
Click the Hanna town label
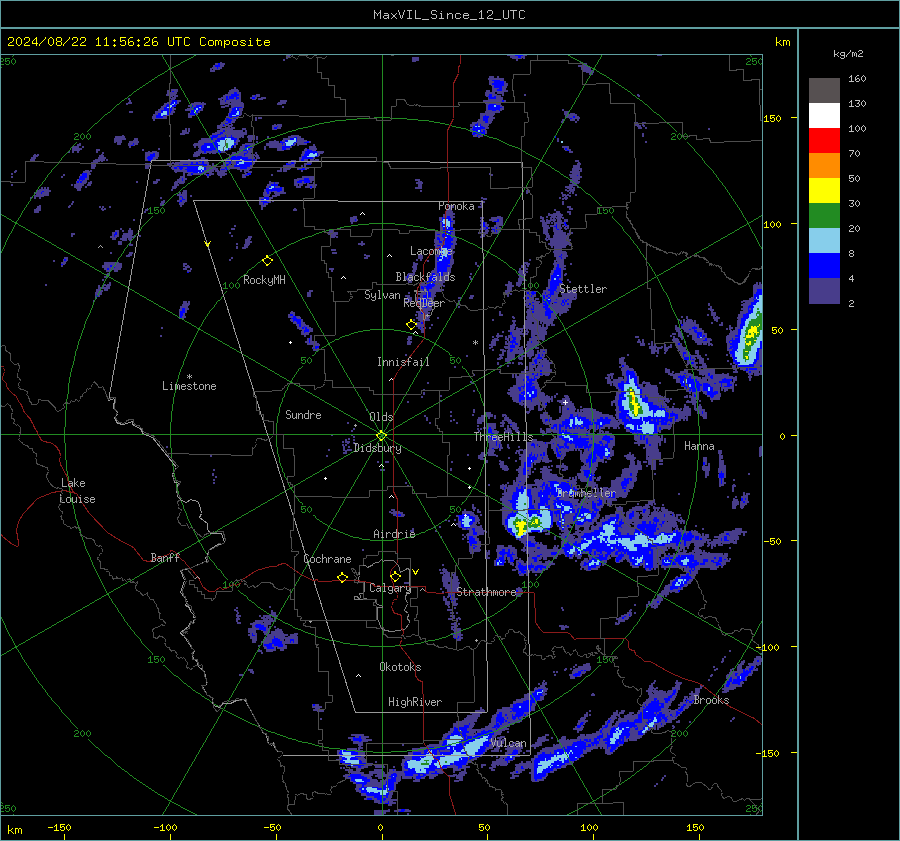click(699, 446)
